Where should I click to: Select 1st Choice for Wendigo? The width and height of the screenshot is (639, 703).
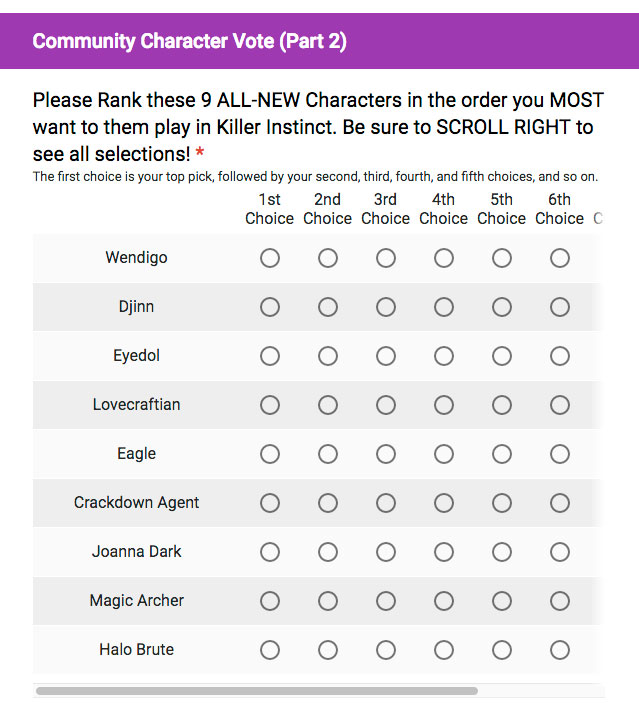[x=270, y=258]
